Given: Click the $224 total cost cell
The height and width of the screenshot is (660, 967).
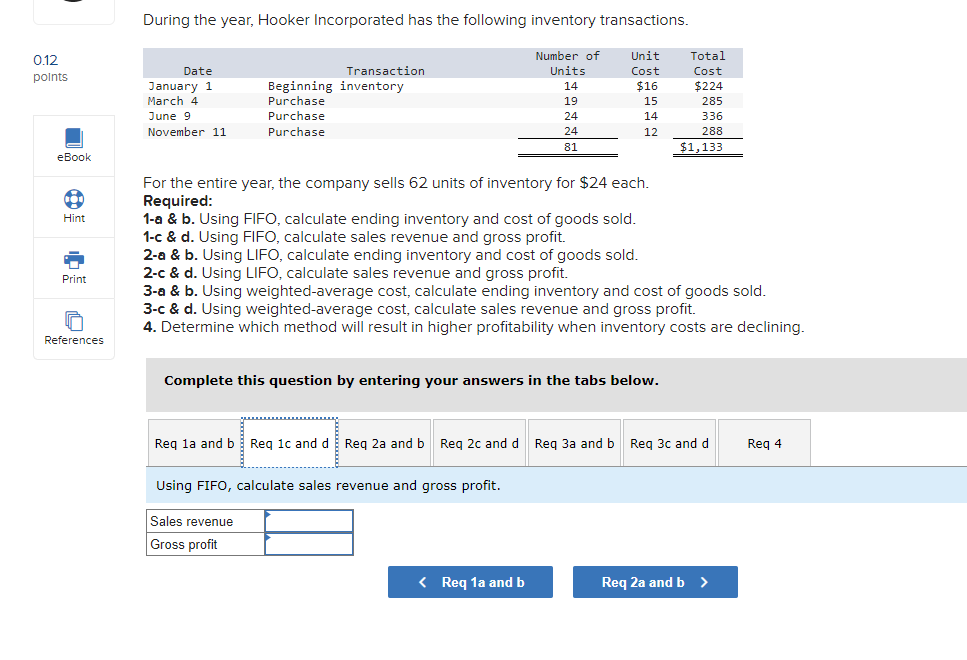Looking at the screenshot, I should pos(708,86).
